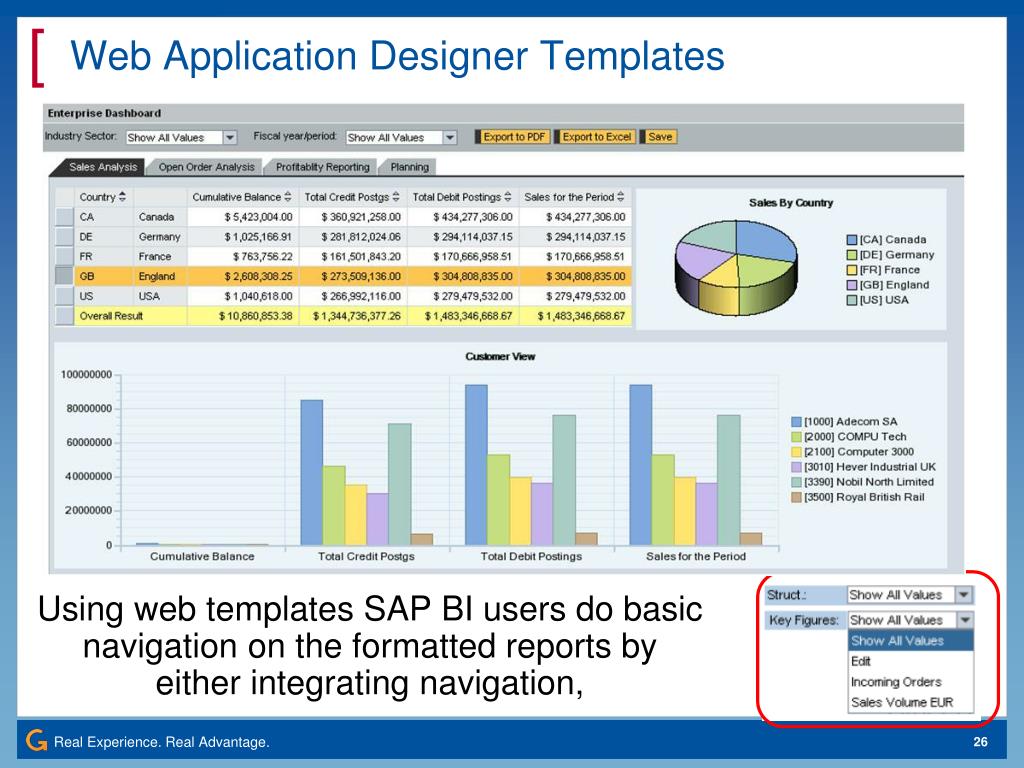The width and height of the screenshot is (1024, 768).
Task: Click the [FR] France legend swatch
Action: [x=852, y=270]
